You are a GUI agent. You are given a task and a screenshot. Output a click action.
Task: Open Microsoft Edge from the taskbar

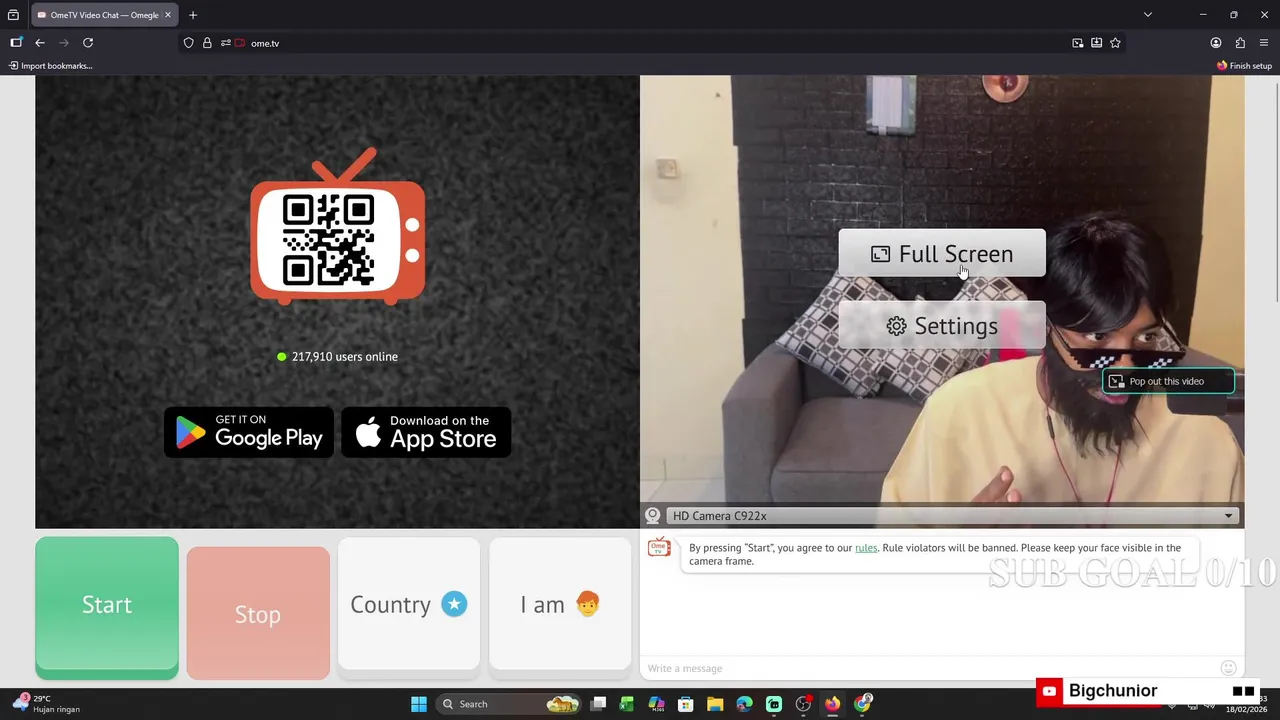(744, 704)
